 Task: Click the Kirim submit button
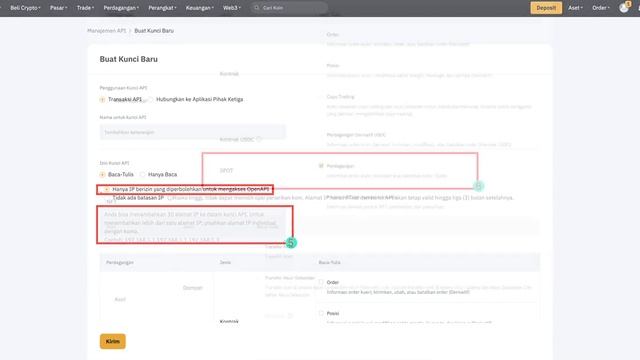(x=113, y=341)
